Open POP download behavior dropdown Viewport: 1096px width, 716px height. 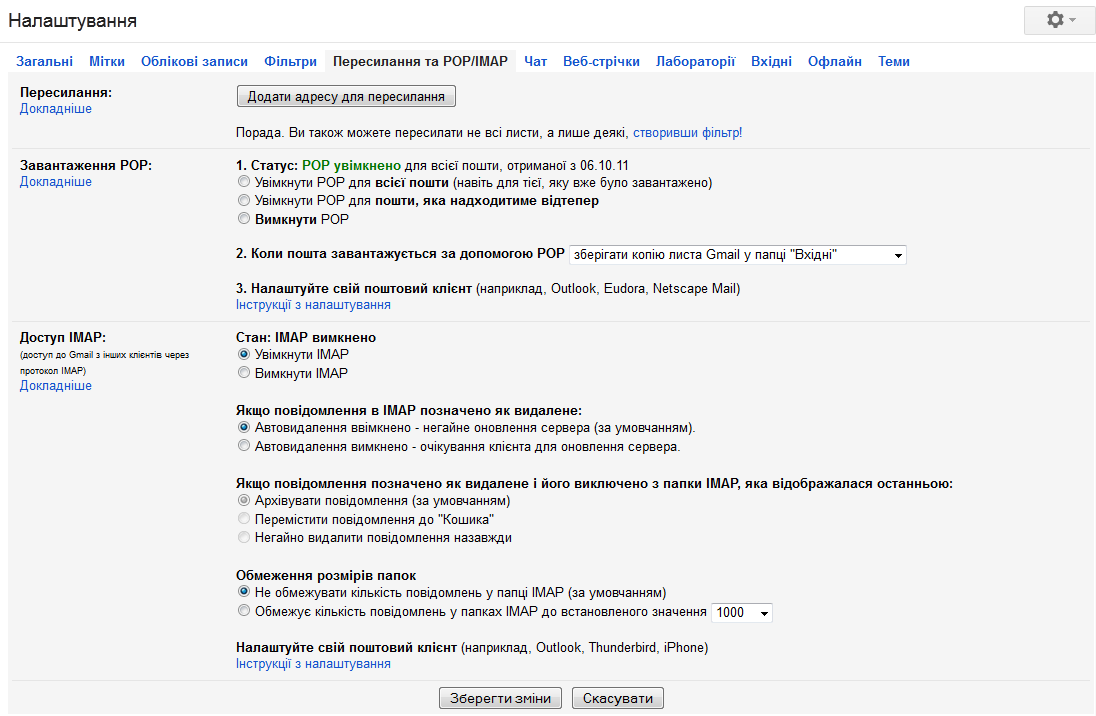737,255
